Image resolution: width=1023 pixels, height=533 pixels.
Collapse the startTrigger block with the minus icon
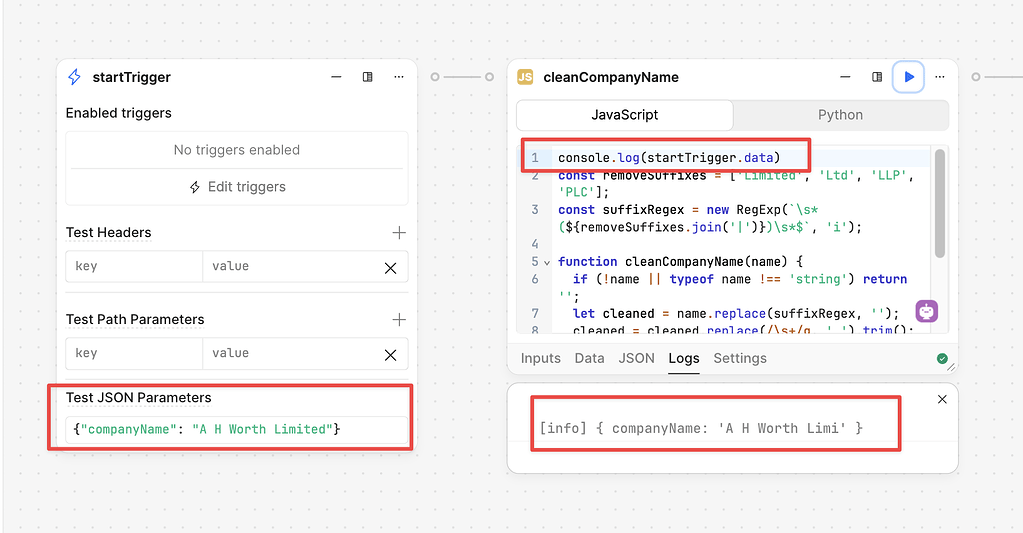[336, 77]
